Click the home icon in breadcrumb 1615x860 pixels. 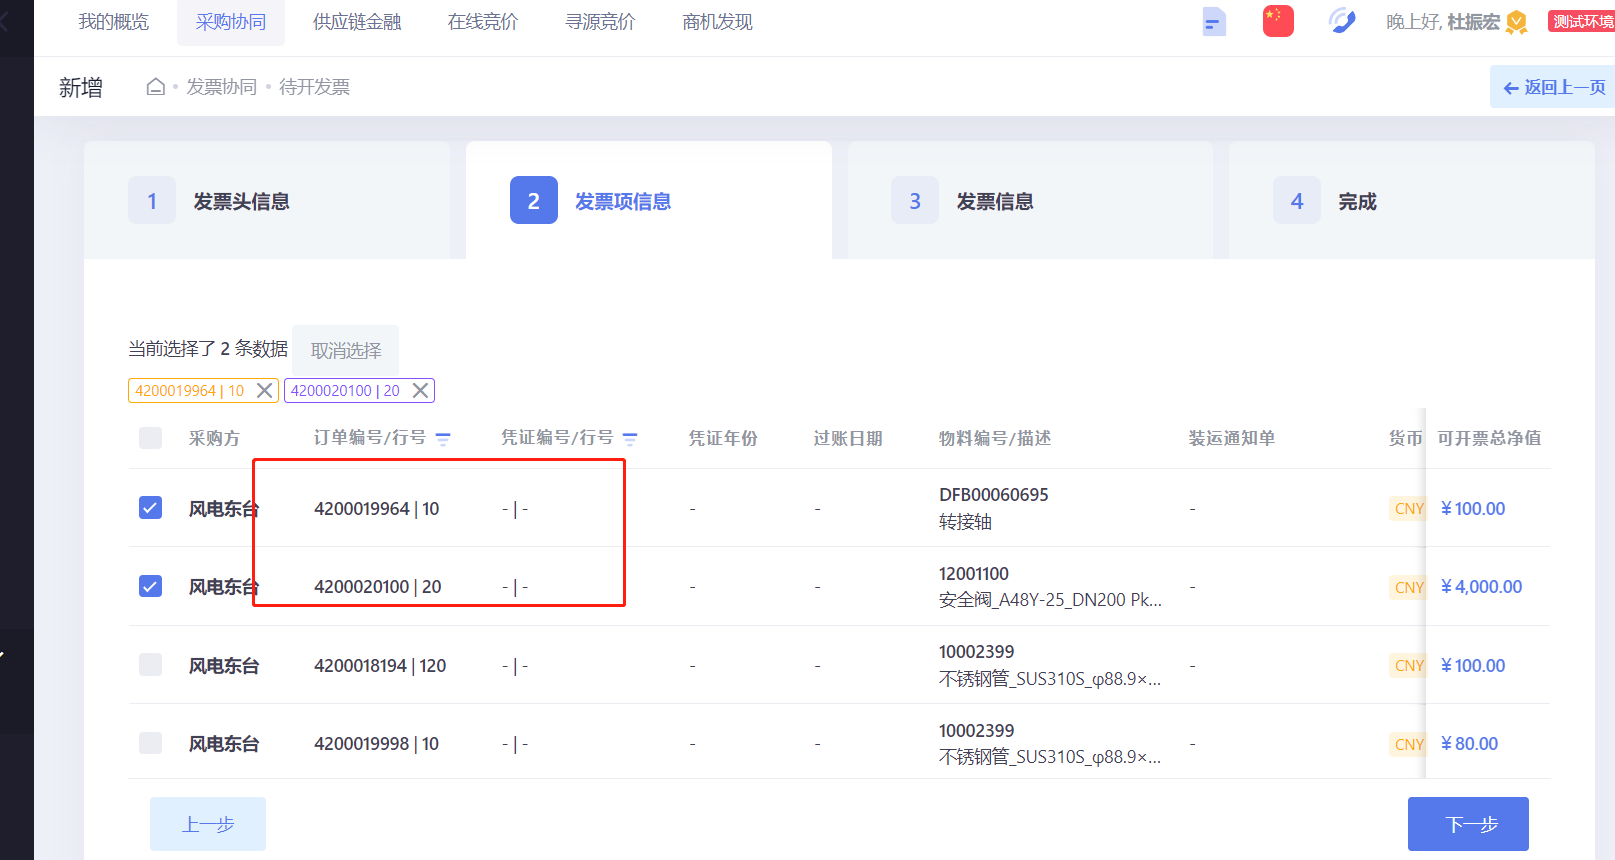pyautogui.click(x=155, y=87)
